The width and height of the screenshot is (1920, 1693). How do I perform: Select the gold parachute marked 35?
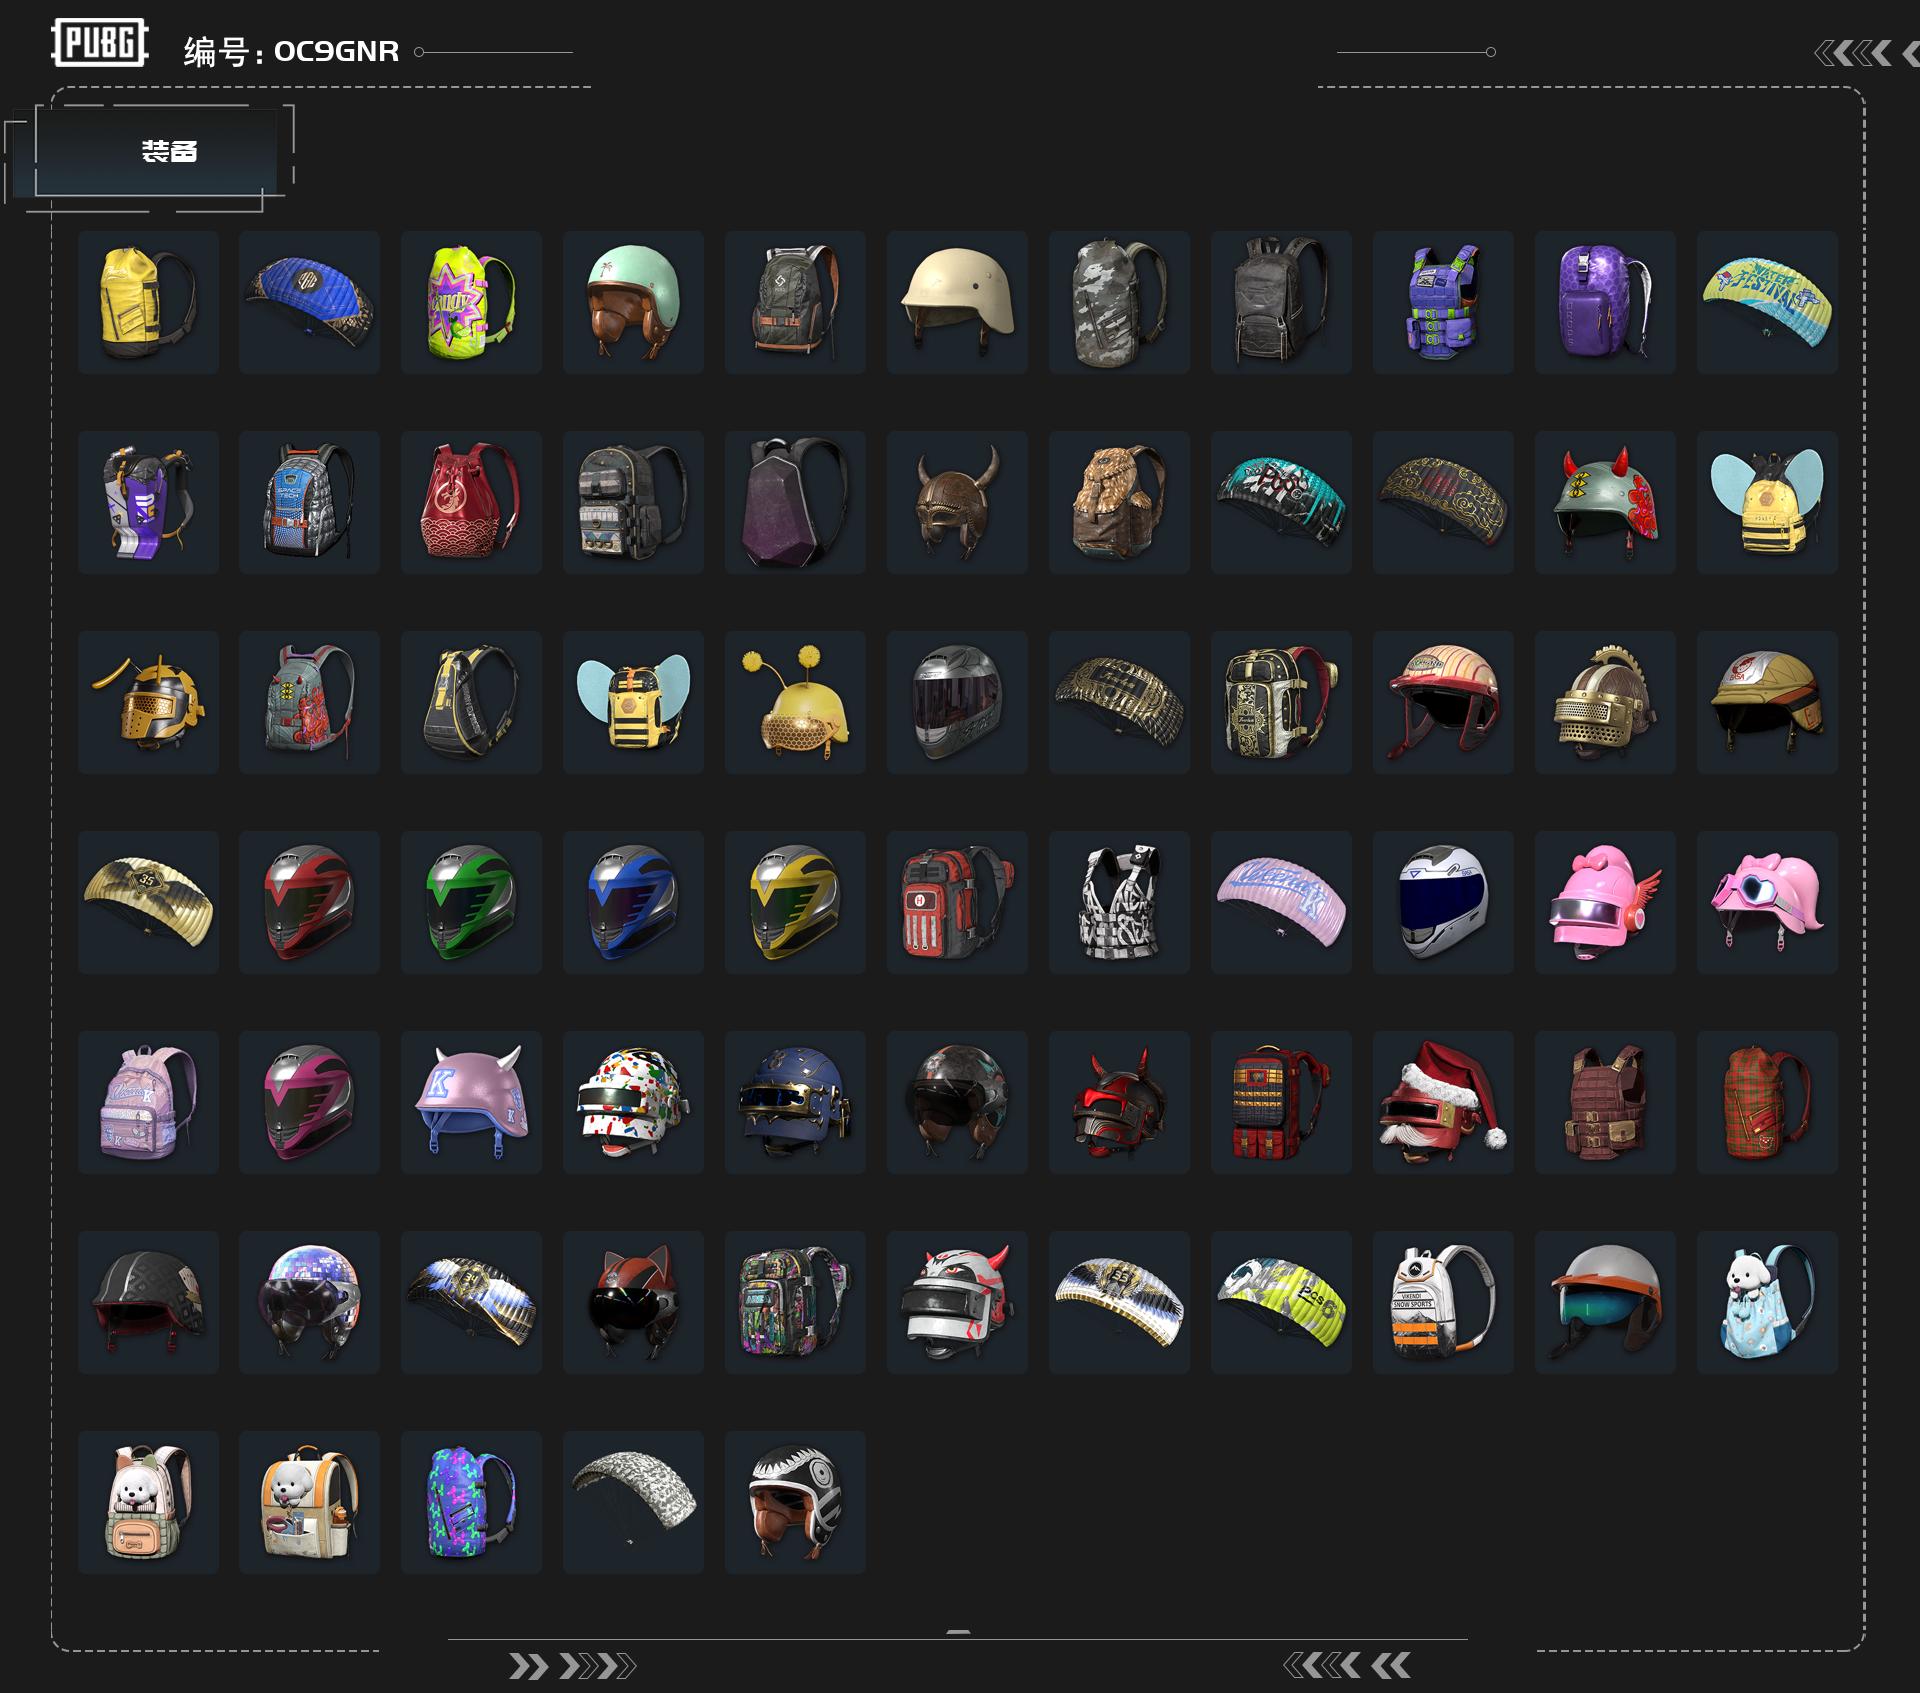(148, 902)
